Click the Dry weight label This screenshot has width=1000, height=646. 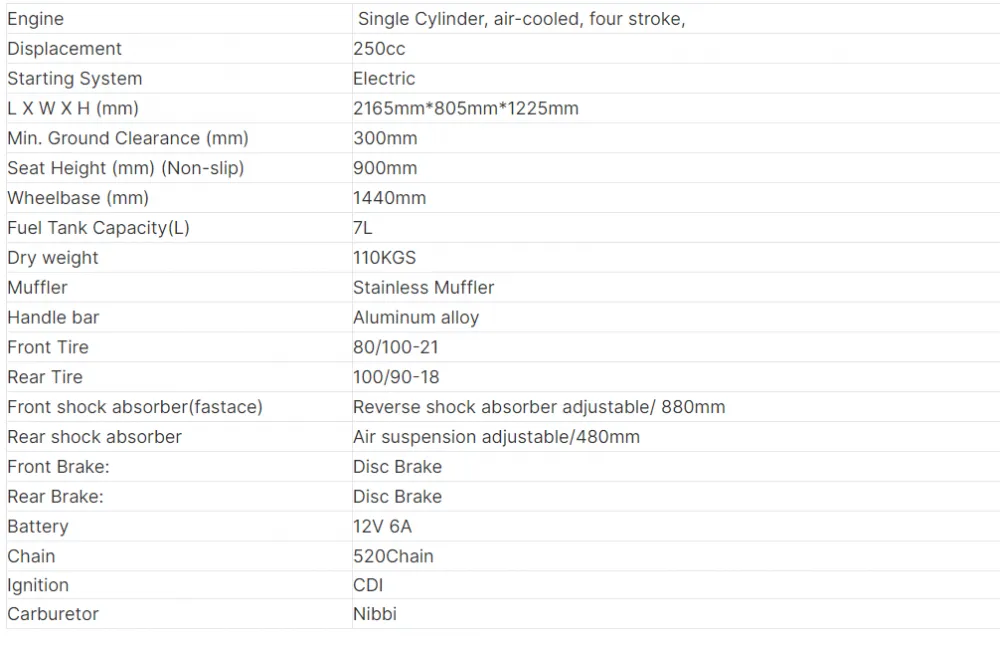pyautogui.click(x=53, y=258)
